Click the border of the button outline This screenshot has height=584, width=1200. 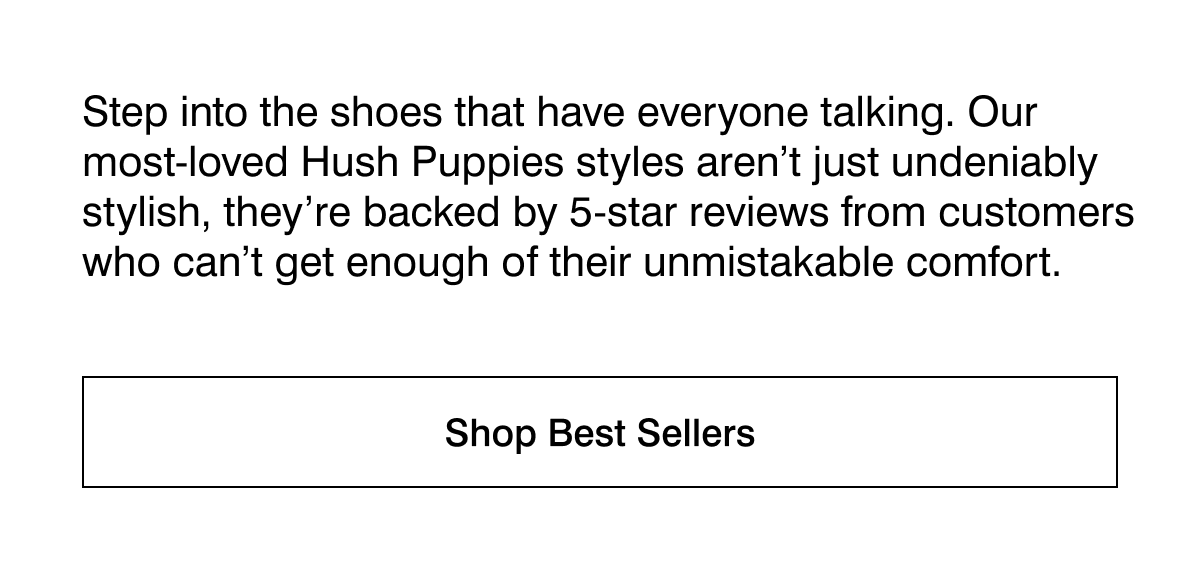coord(600,377)
